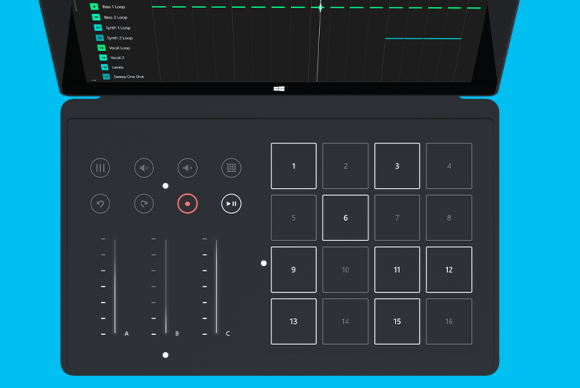
Task: Tap the grid pad-view icon
Action: 231,168
